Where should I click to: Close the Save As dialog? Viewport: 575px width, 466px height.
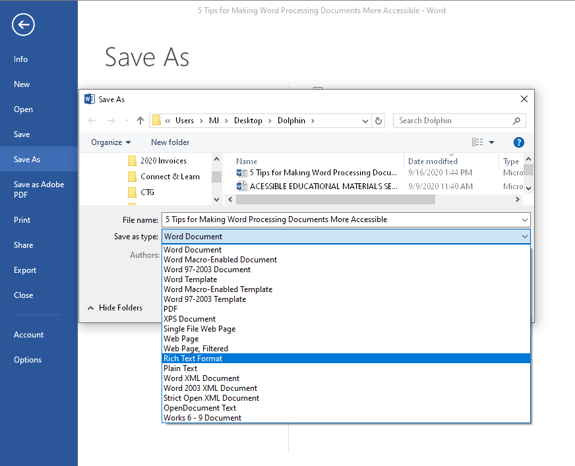(524, 99)
